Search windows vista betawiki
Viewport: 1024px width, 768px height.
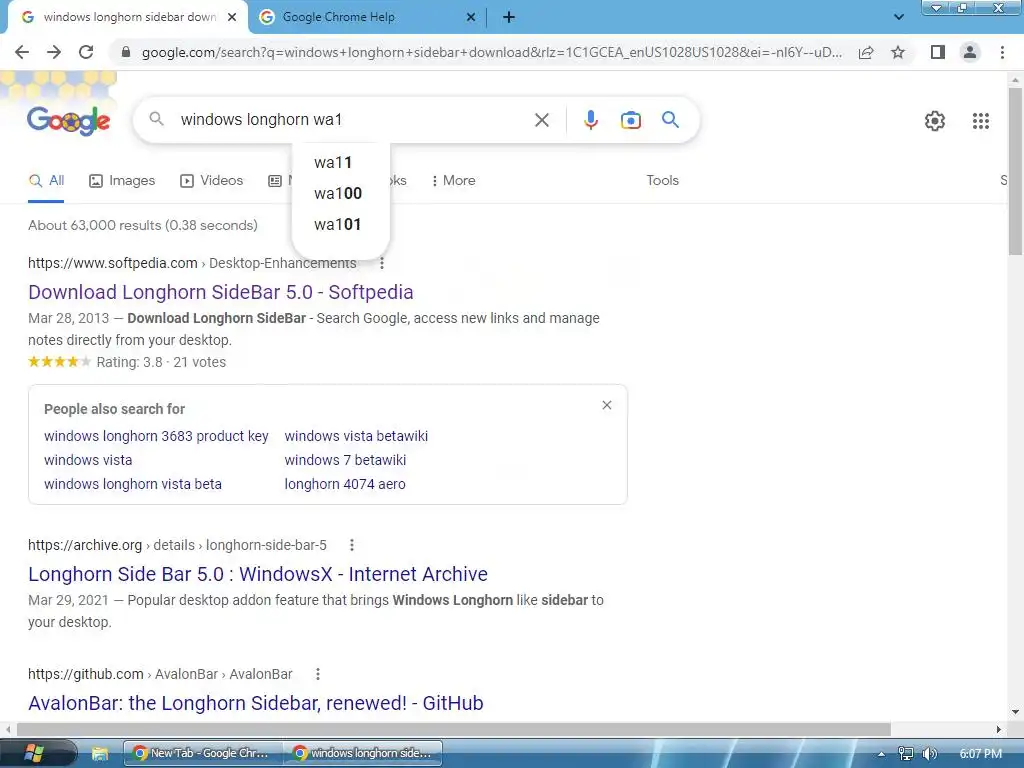pyautogui.click(x=357, y=436)
